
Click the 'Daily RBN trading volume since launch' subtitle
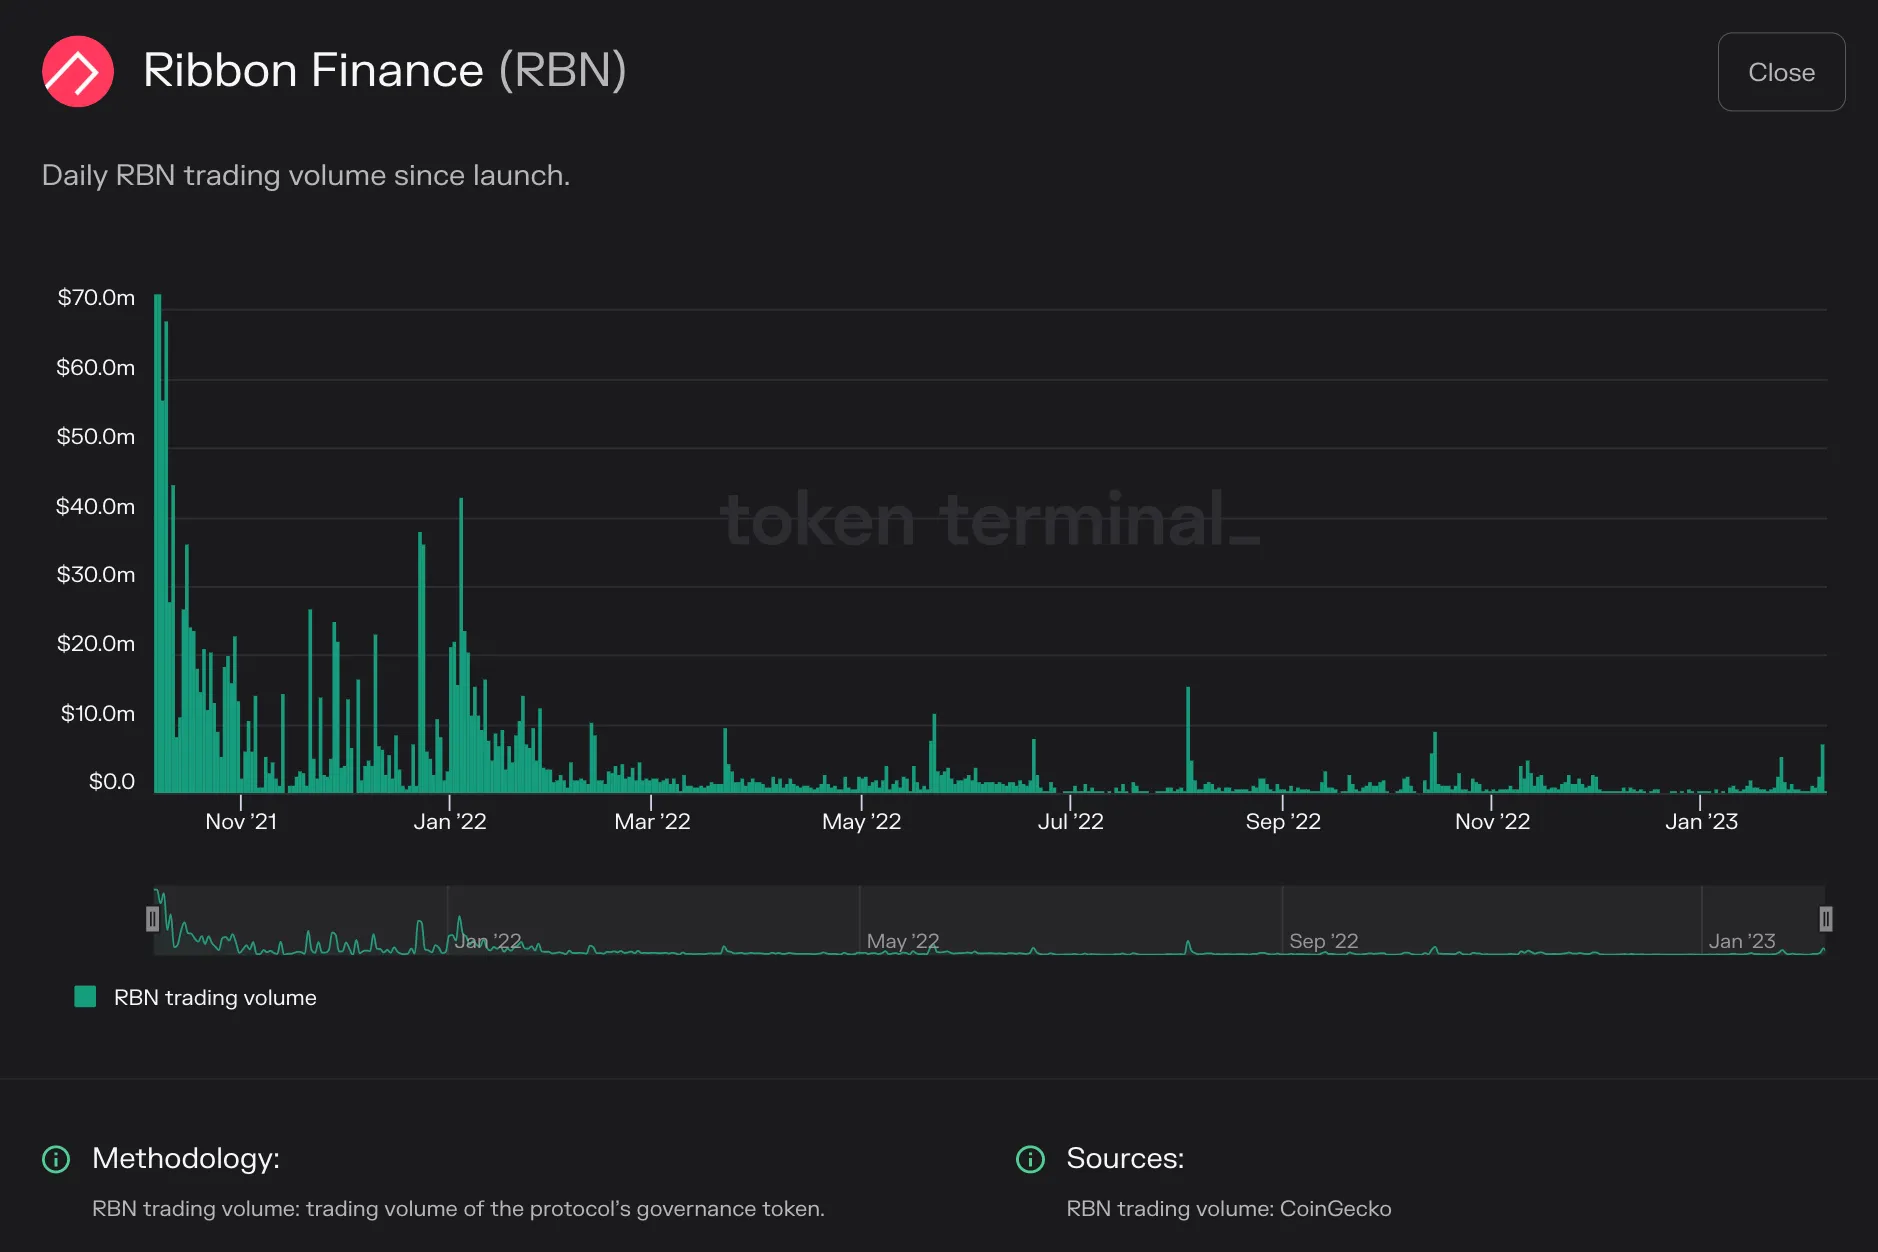[x=306, y=175]
